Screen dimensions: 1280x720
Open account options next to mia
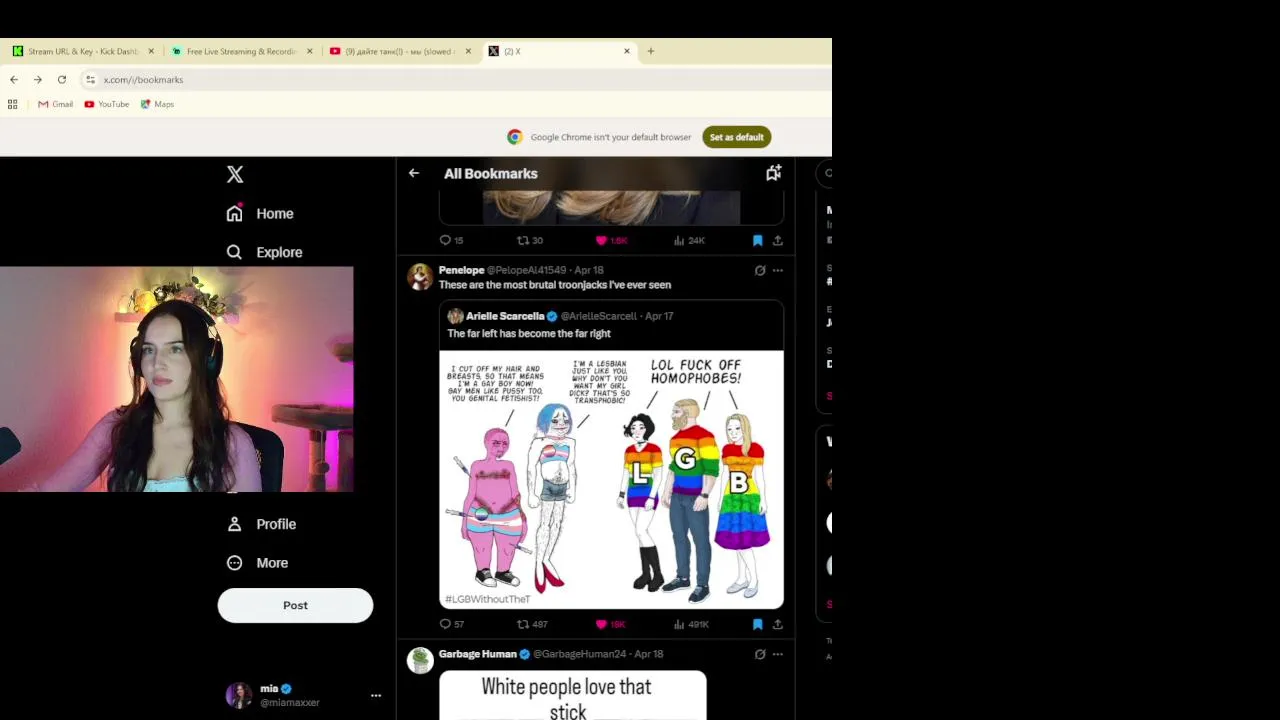376,695
